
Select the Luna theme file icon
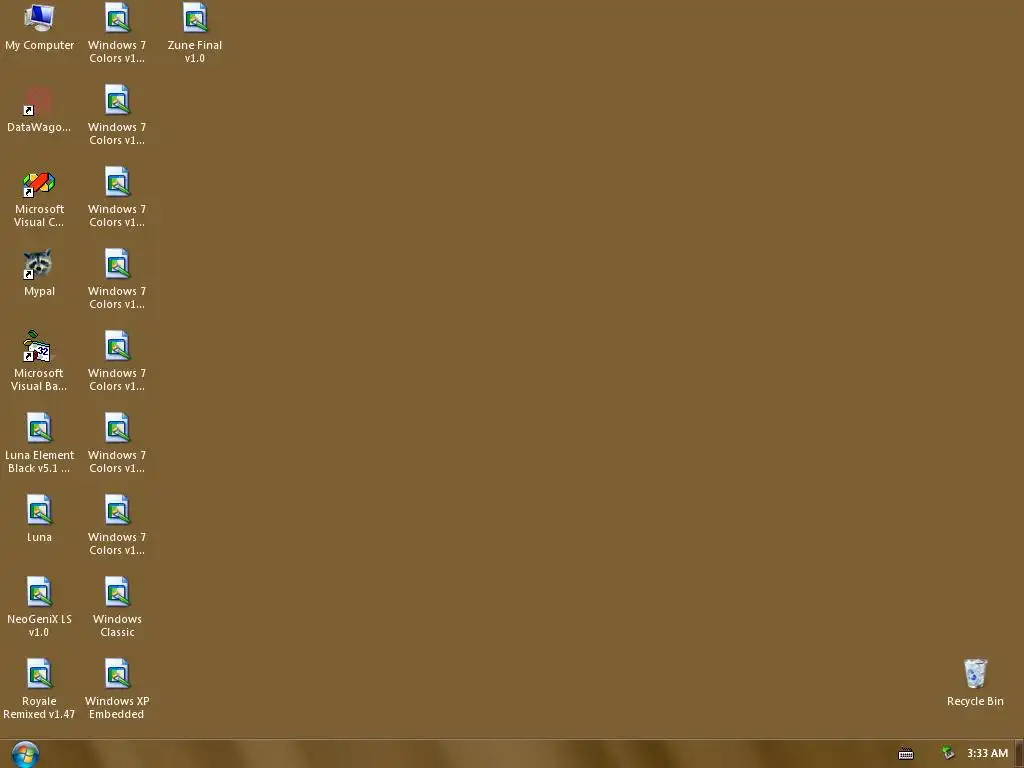(x=39, y=519)
